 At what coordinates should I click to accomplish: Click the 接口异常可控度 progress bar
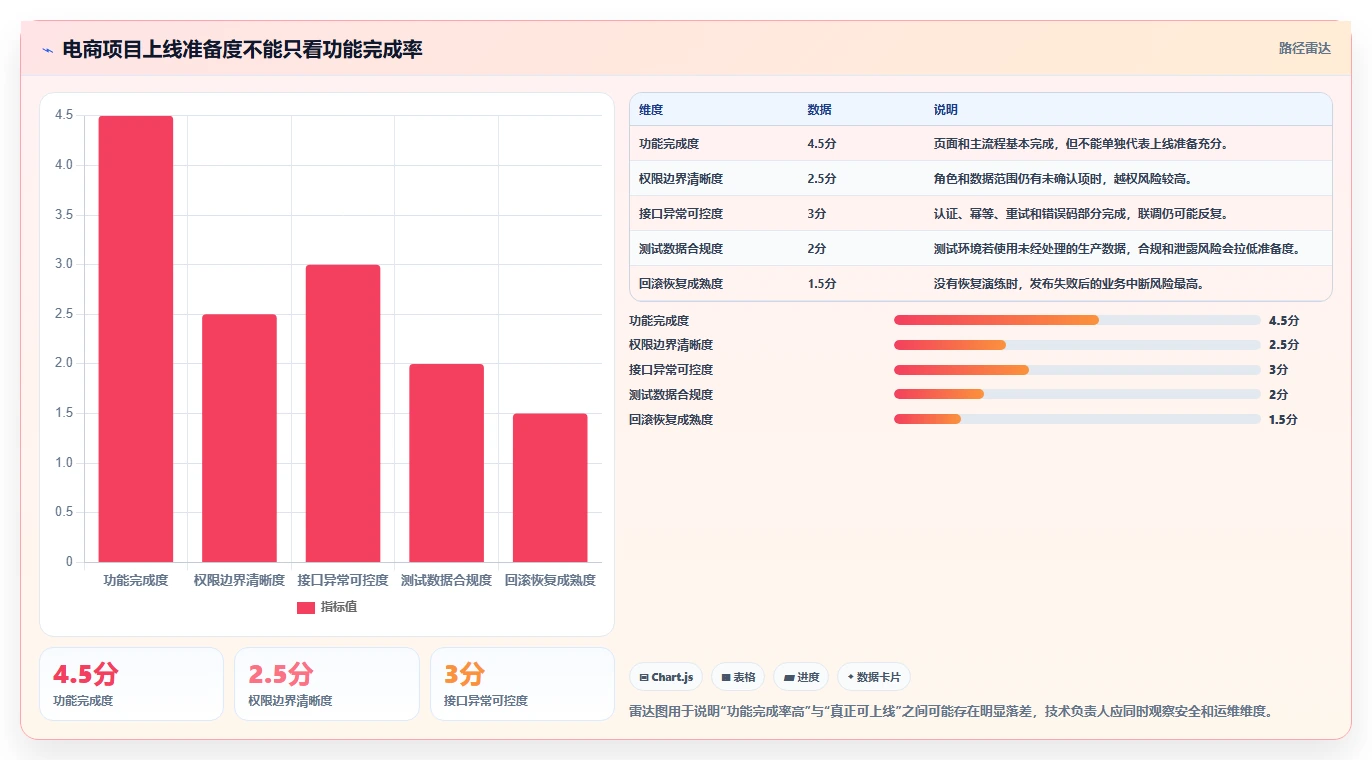coord(1077,370)
